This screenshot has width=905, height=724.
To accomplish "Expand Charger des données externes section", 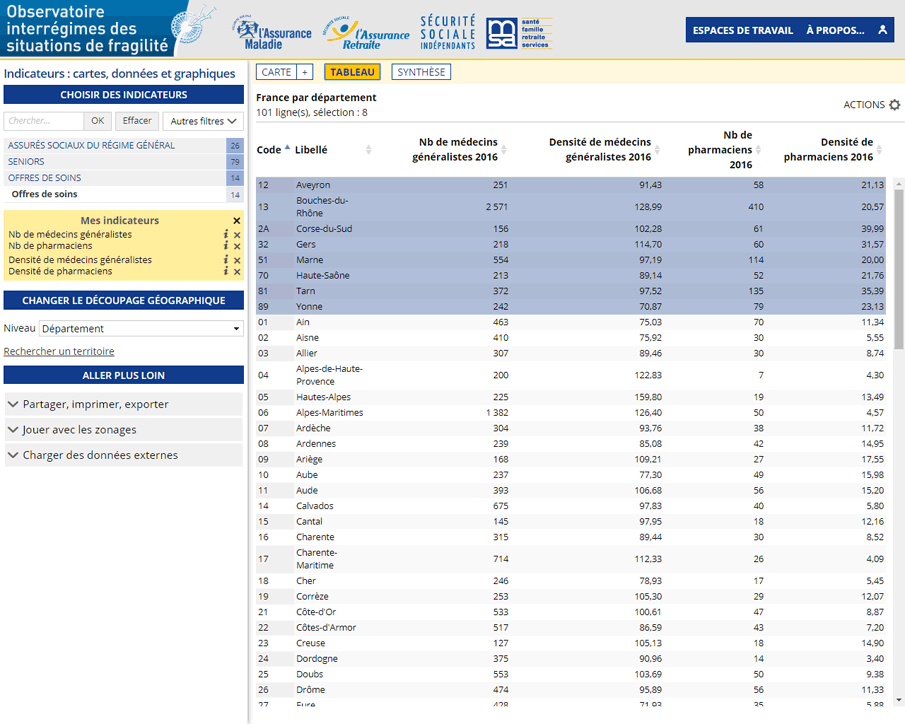I will point(124,455).
